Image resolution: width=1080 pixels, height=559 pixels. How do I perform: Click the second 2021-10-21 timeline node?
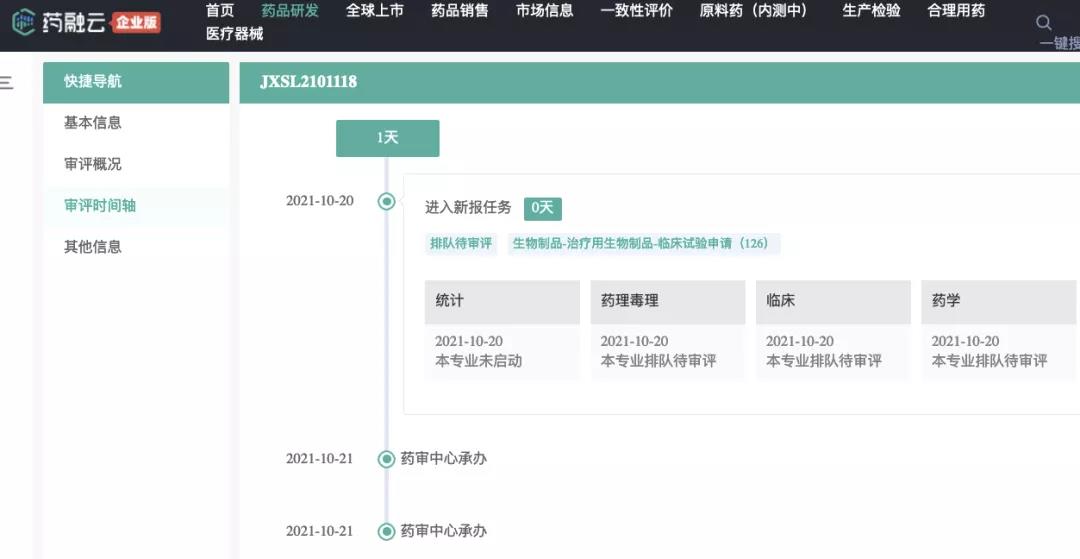click(386, 531)
